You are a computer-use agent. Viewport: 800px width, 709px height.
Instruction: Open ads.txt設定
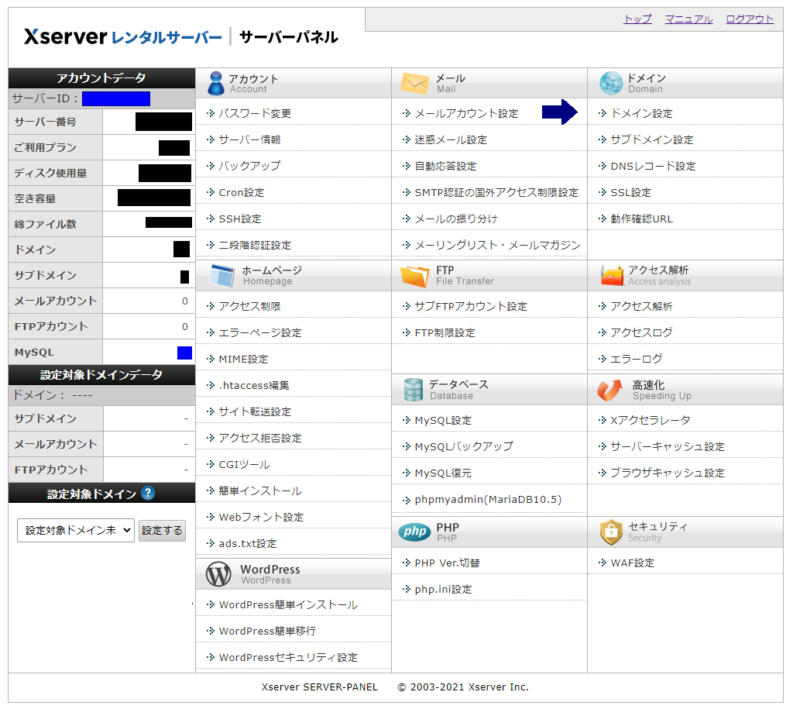247,544
